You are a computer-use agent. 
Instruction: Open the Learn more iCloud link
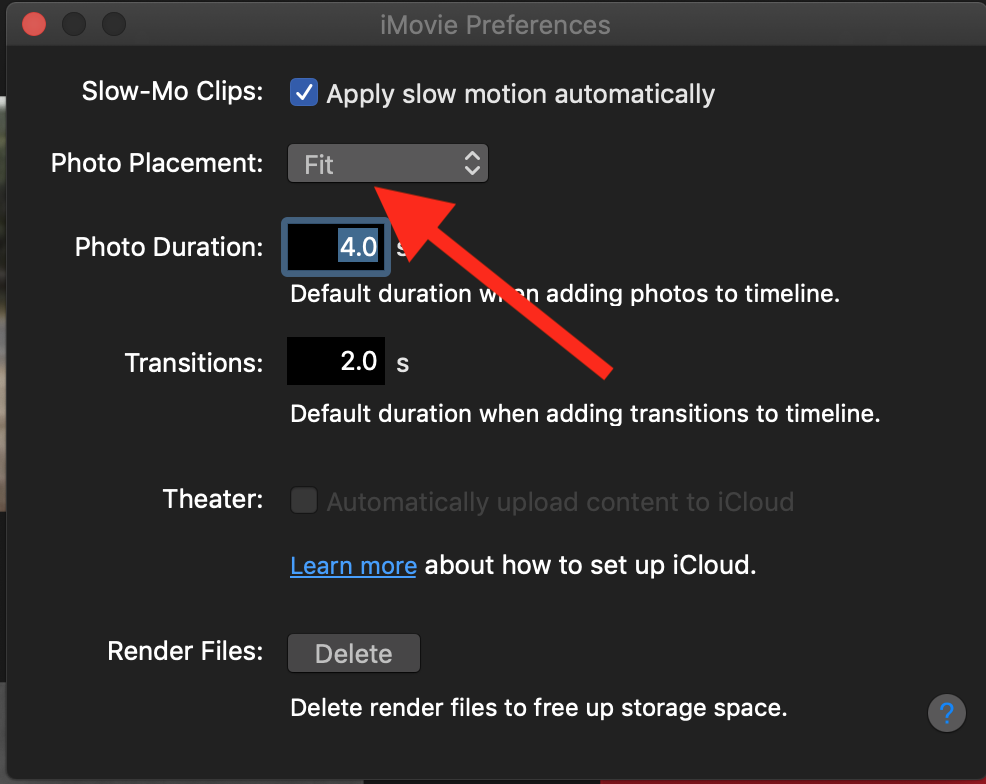[353, 566]
